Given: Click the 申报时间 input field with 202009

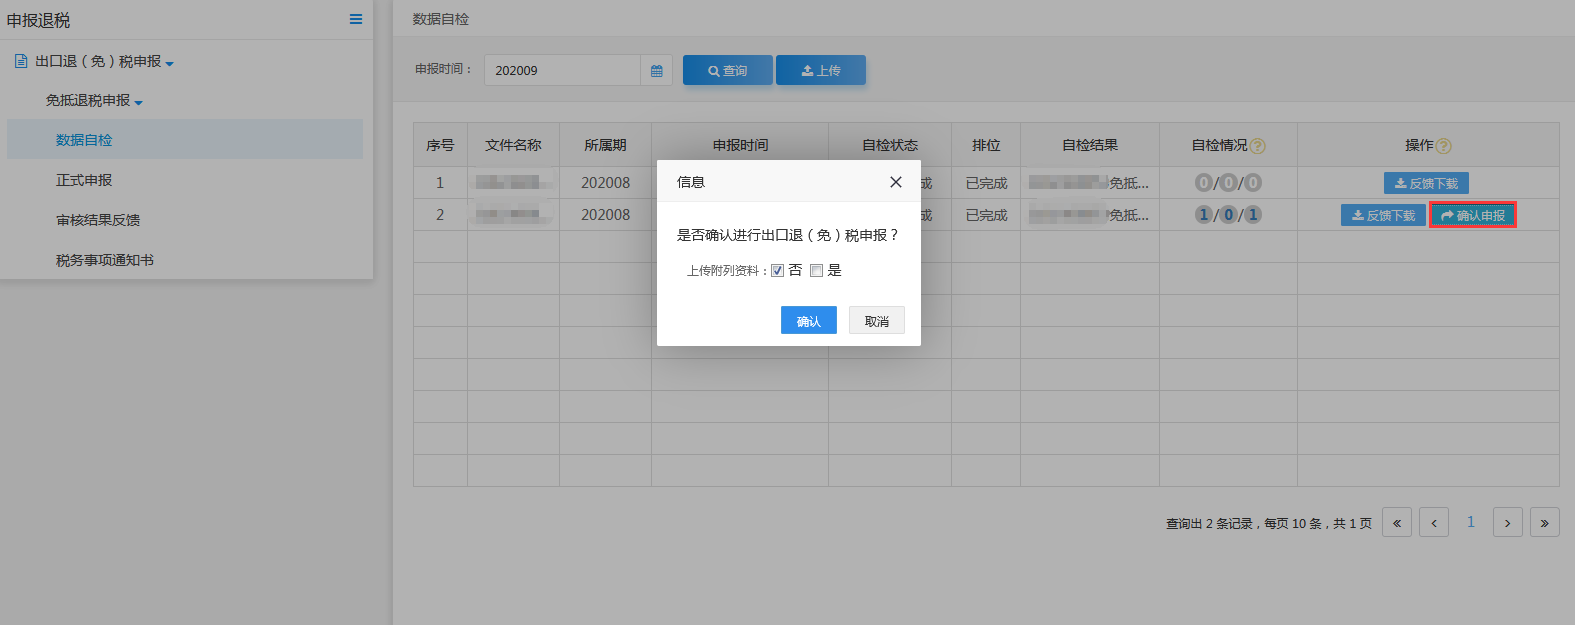Looking at the screenshot, I should coord(562,70).
